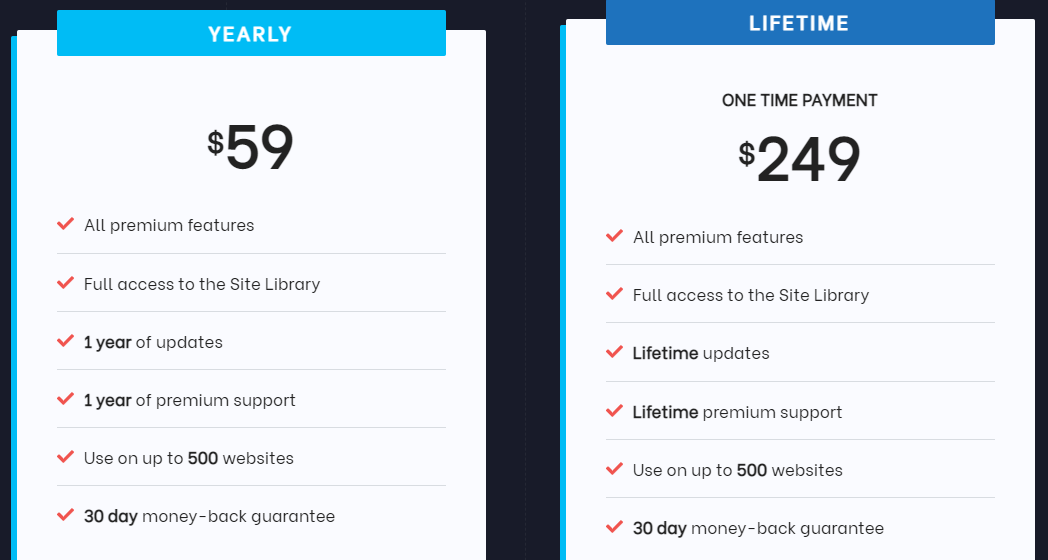Click checkmark by lifetime Site Library access
The height and width of the screenshot is (560, 1048).
(x=614, y=294)
